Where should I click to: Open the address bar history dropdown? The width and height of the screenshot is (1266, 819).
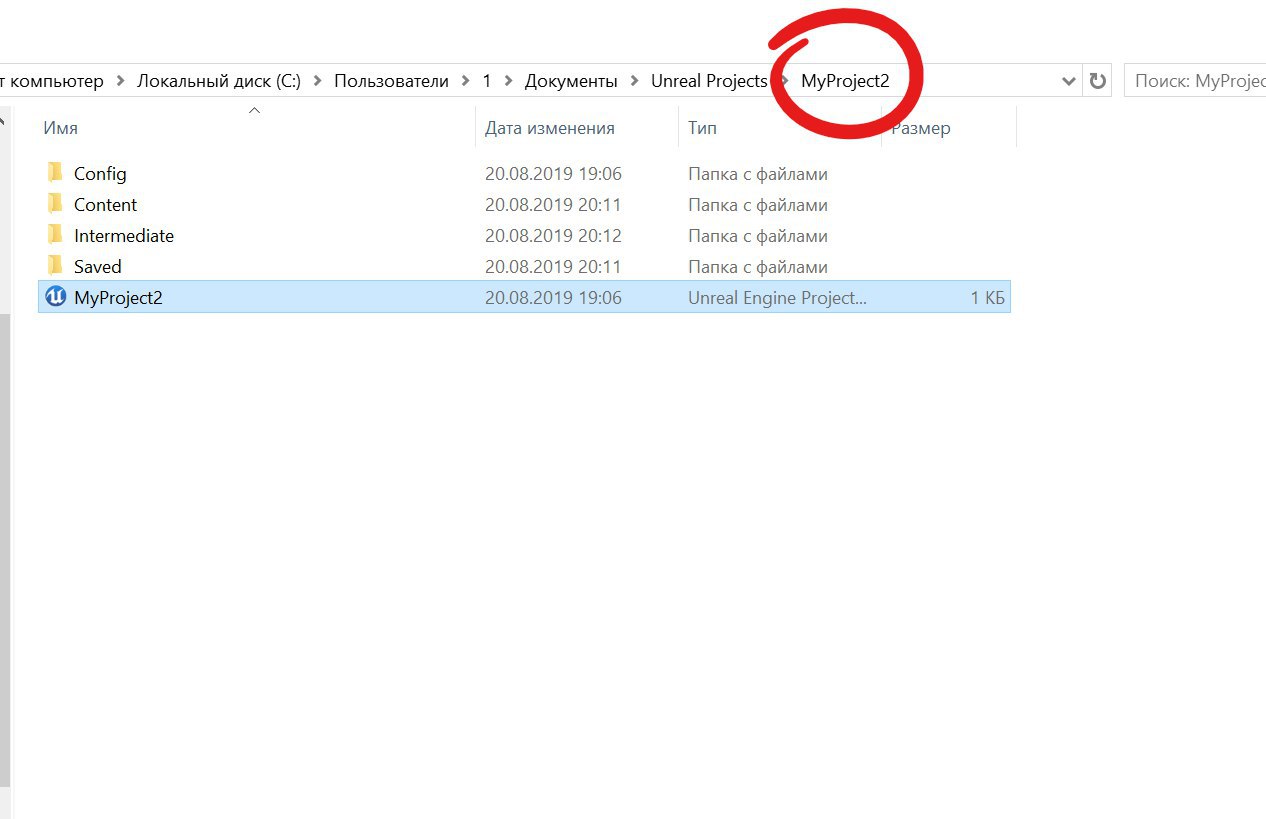tap(1069, 81)
